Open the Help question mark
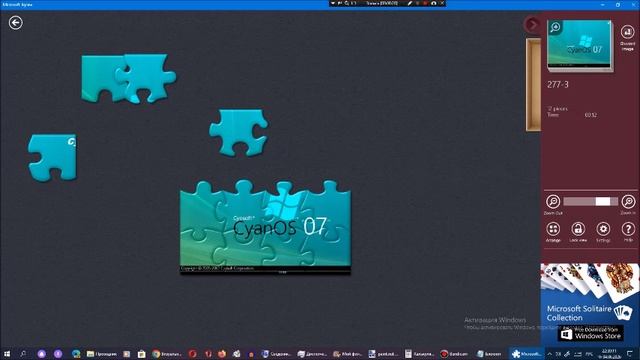640x360 pixels. (x=628, y=229)
